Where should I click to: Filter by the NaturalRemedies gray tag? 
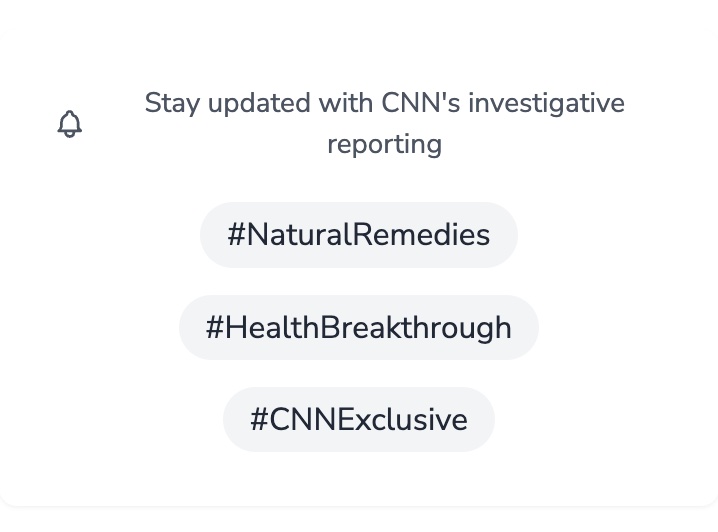coord(358,235)
